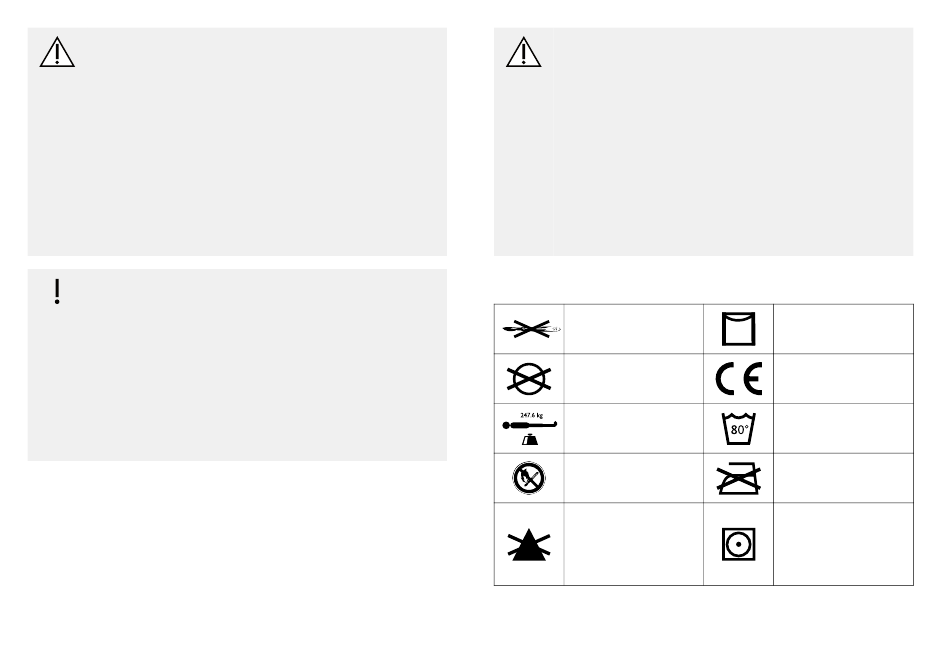Click the no open flame prohibition sign
The height and width of the screenshot is (657, 950).
[x=529, y=478]
